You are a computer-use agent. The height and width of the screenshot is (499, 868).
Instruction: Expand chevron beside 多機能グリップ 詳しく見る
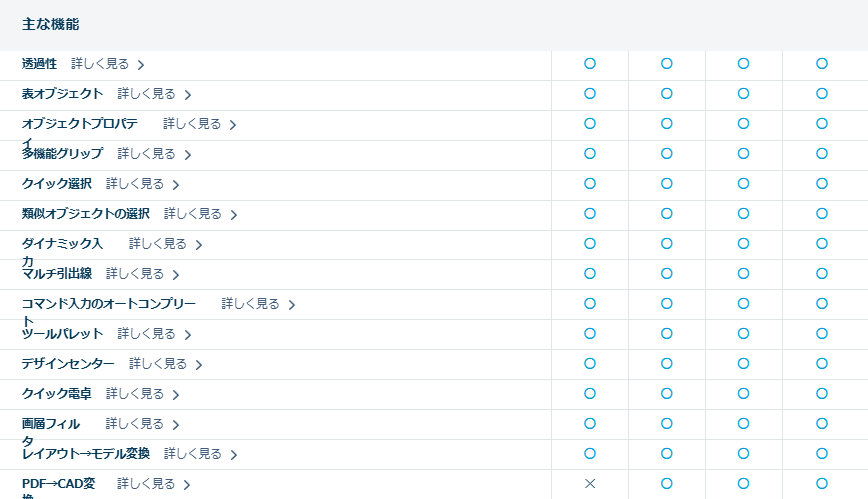(188, 155)
